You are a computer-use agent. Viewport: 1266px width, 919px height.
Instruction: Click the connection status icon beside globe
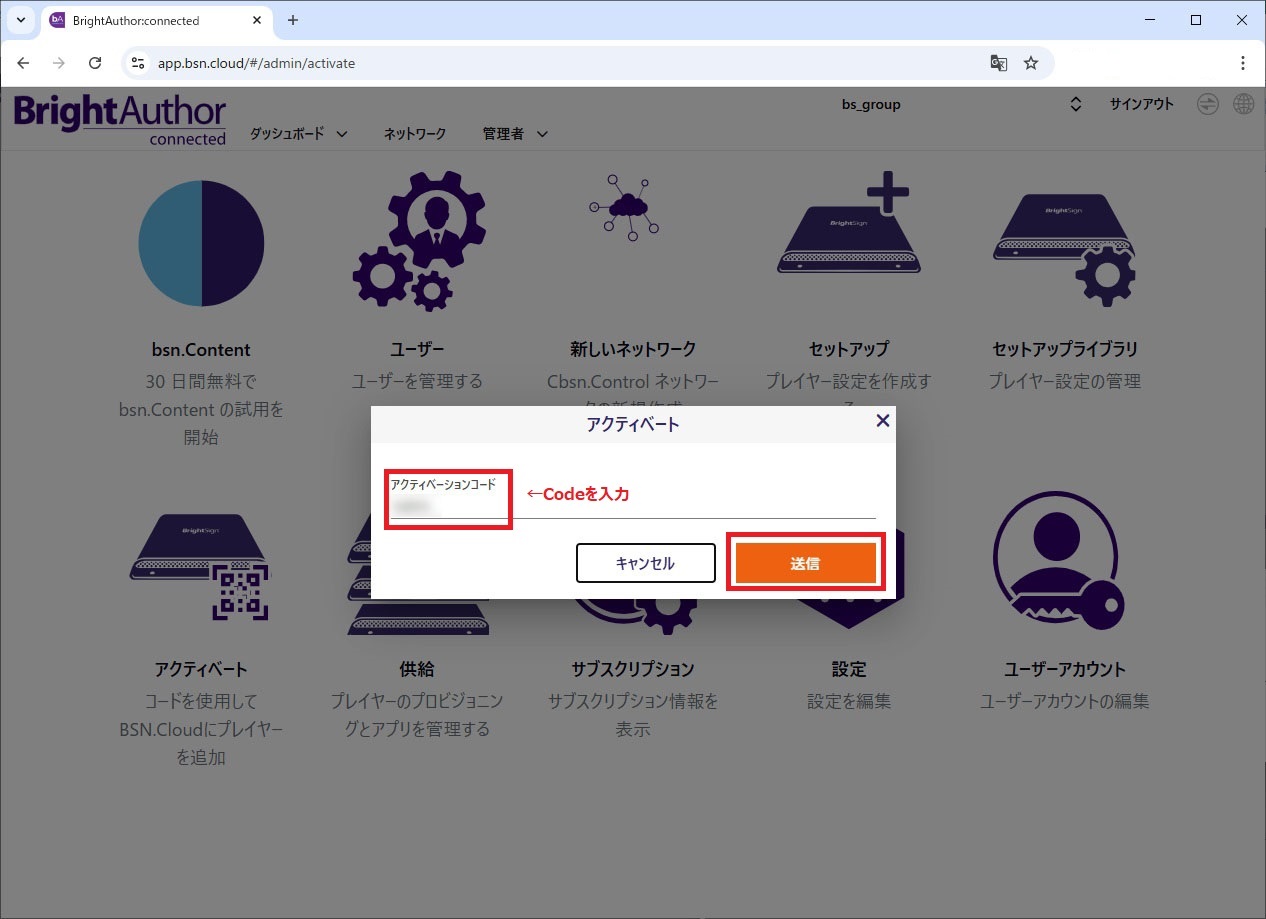coord(1208,104)
